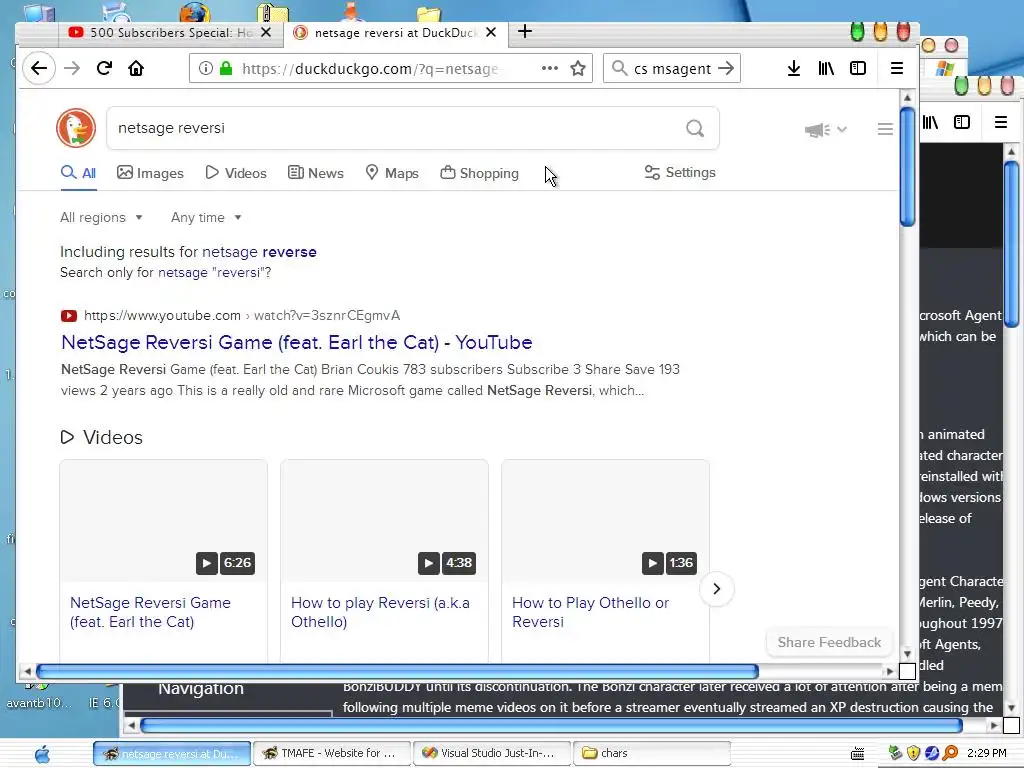Screen dimensions: 1024x768
Task: Toggle the sidebar icon in front window
Action: click(857, 69)
